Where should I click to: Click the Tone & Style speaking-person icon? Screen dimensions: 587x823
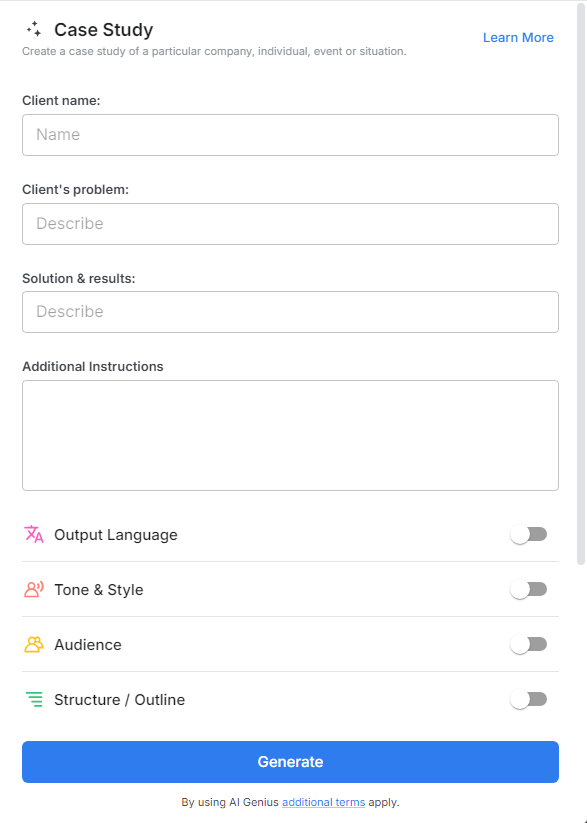point(33,589)
